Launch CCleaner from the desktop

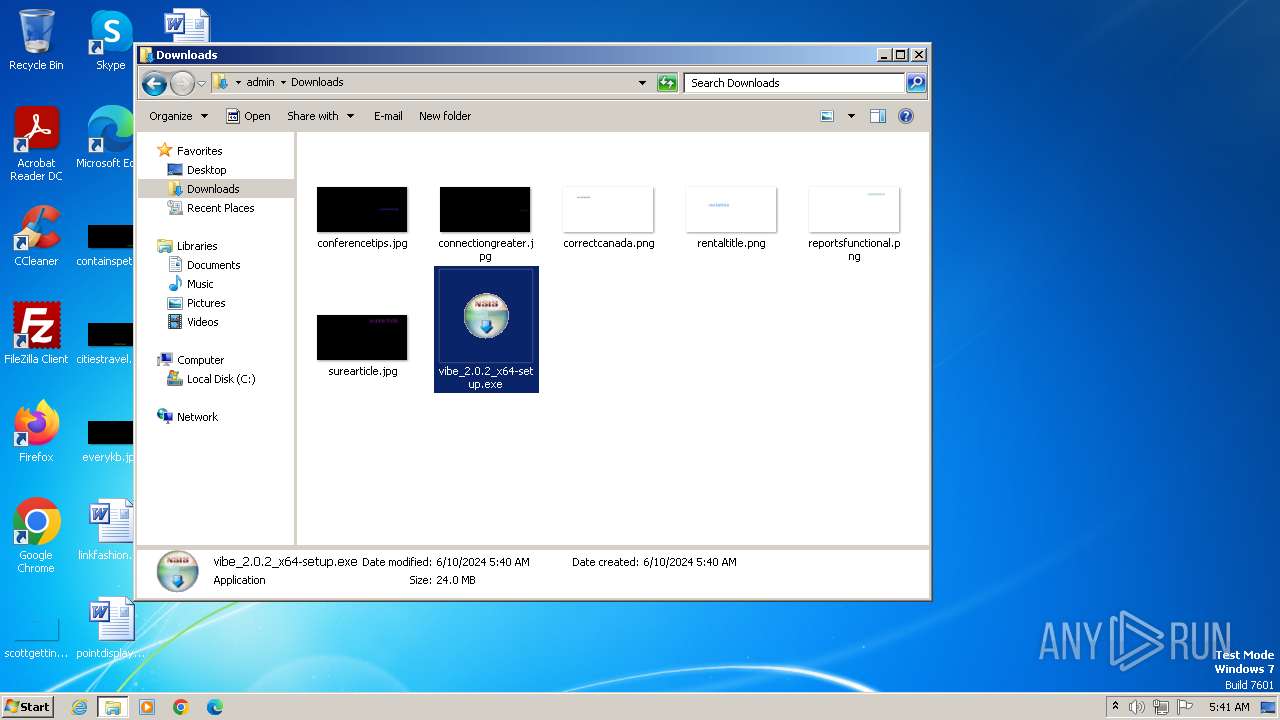pos(36,236)
